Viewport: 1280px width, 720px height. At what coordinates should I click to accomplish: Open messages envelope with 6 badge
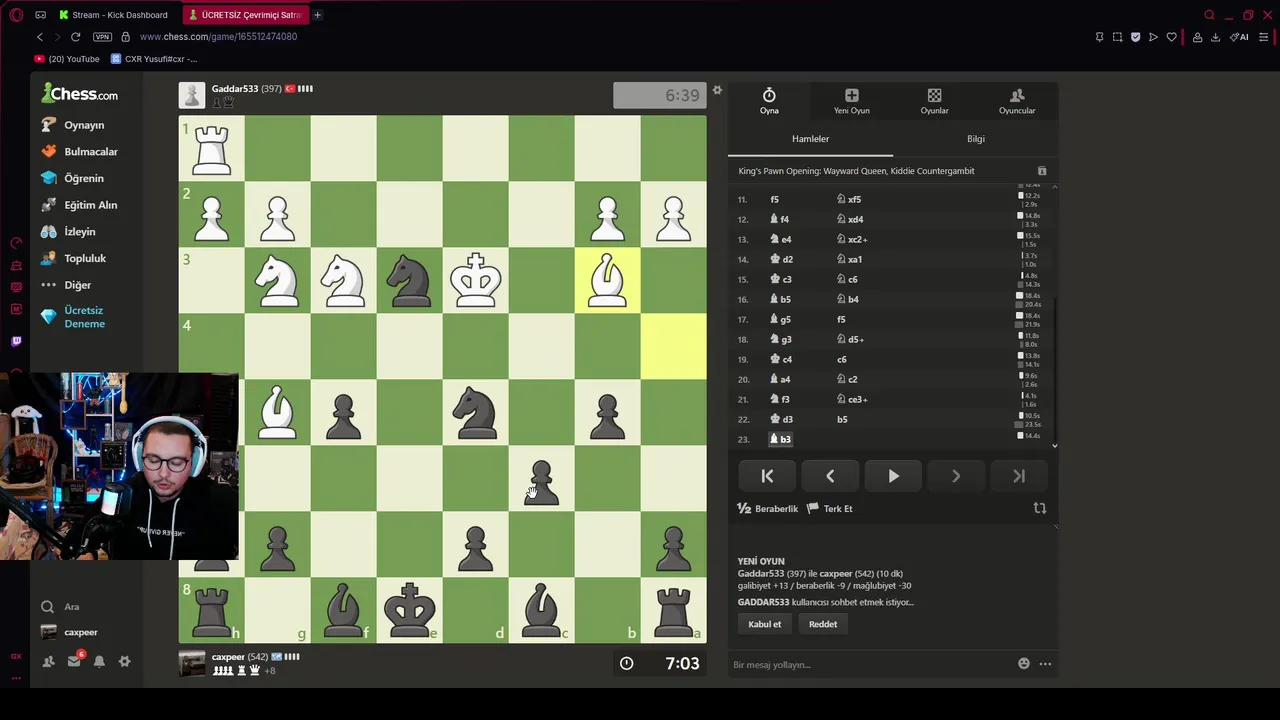point(74,661)
